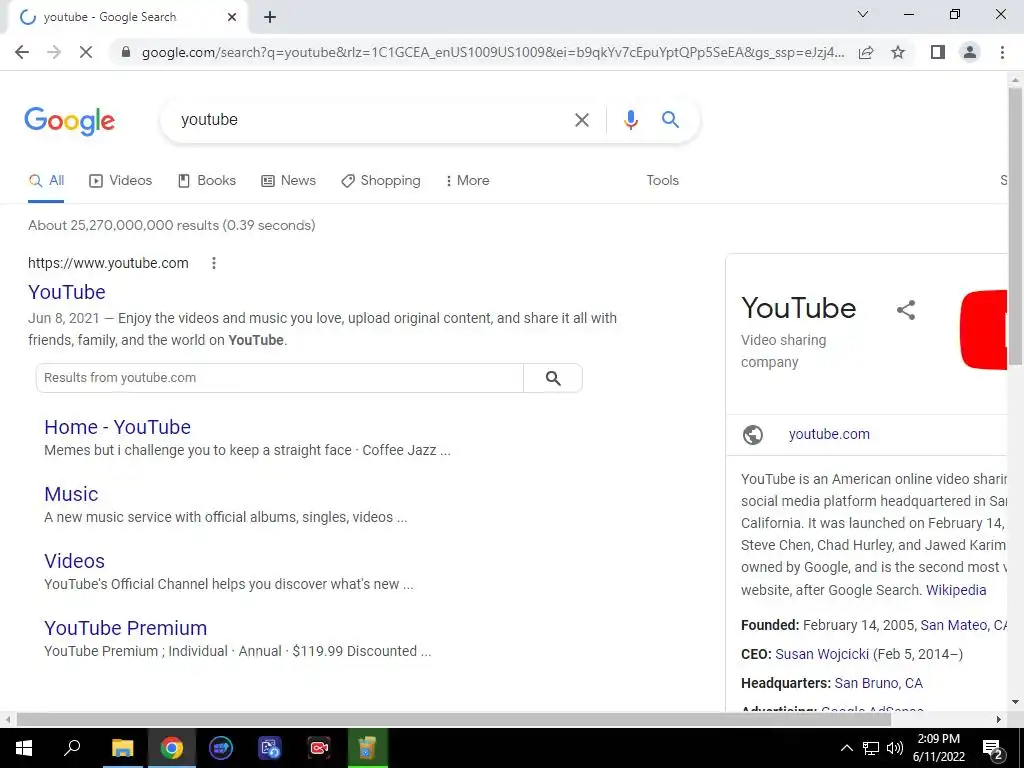This screenshot has height=768, width=1024.
Task: Clear the search query with X icon
Action: [581, 120]
